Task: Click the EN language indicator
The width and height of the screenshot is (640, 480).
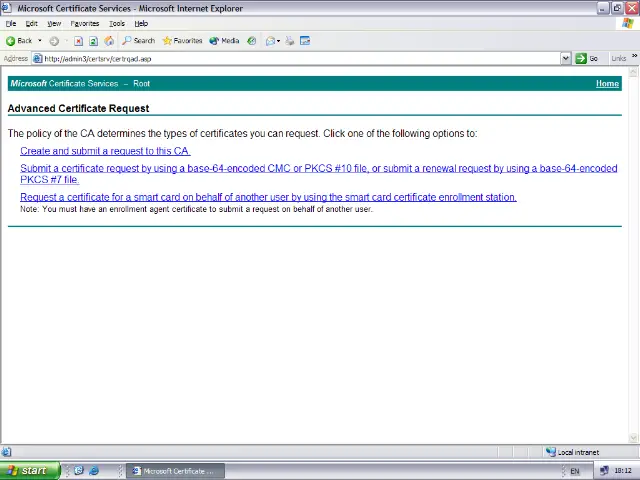Action: click(575, 471)
